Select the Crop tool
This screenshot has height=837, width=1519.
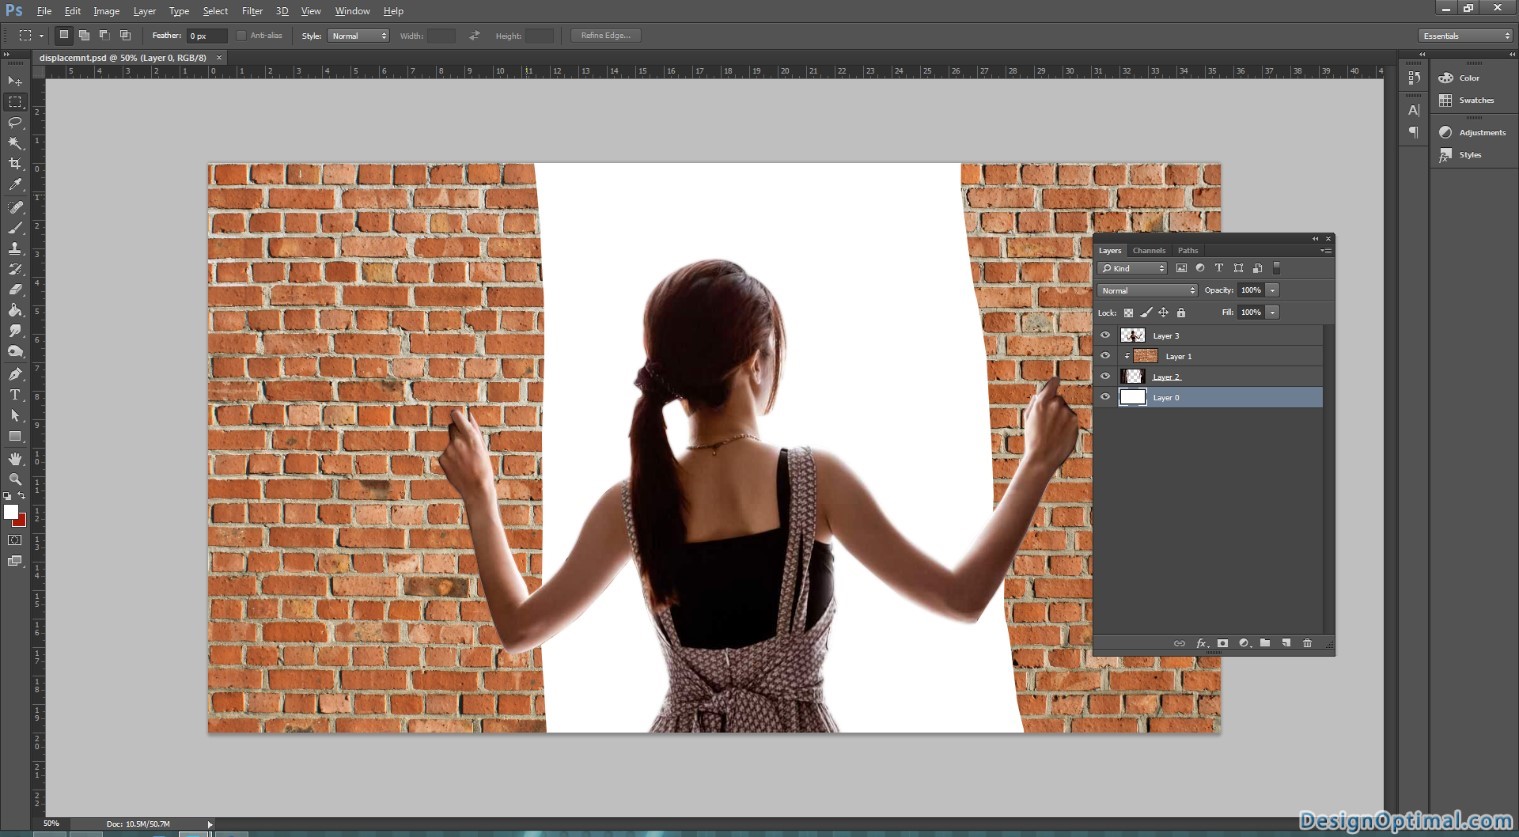(x=15, y=164)
